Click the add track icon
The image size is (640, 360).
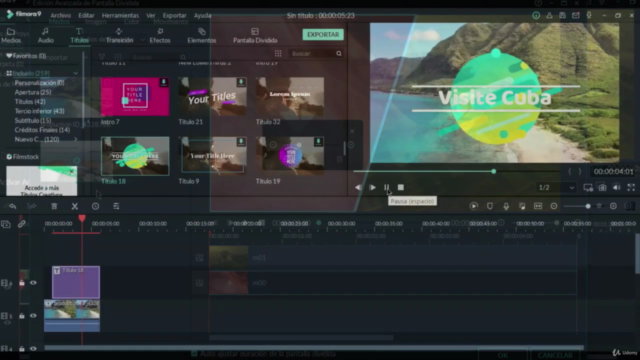[x=6, y=224]
